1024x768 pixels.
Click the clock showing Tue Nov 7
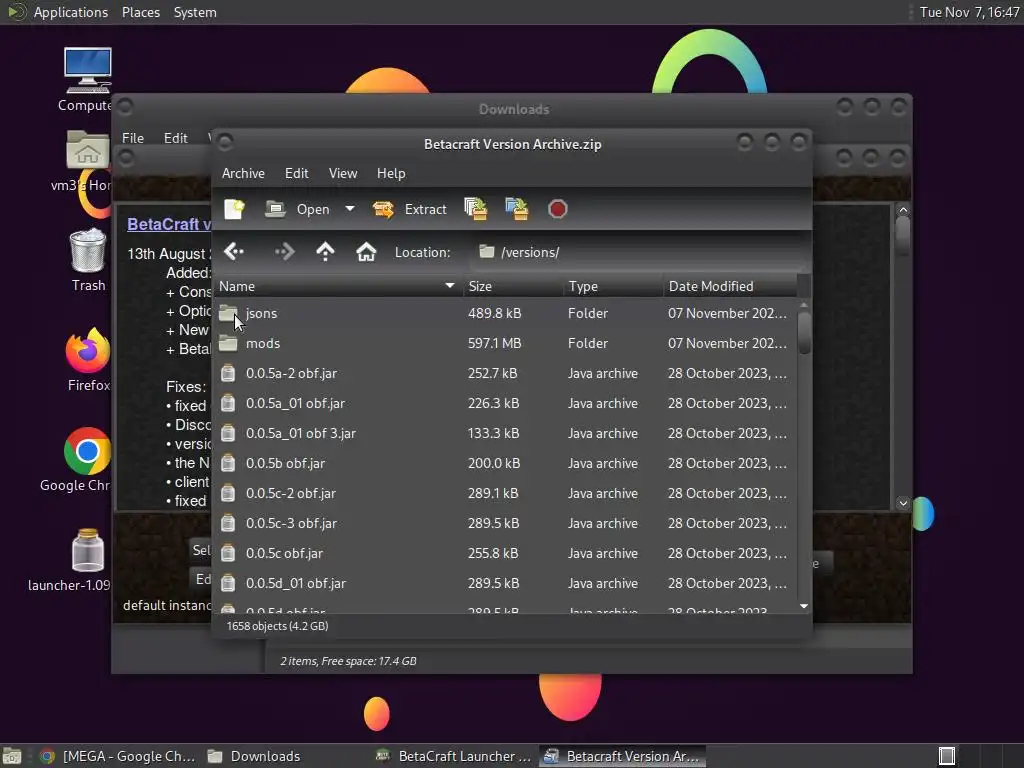[x=969, y=12]
